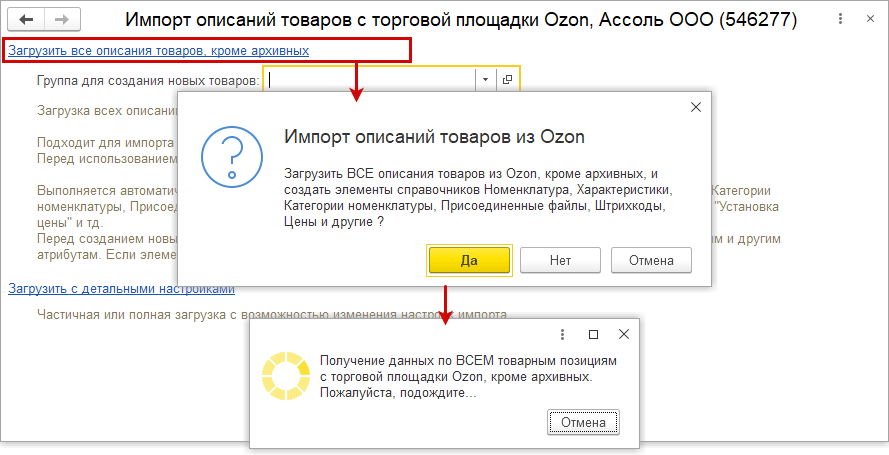The image size is (889, 455).
Task: Open the main window's three-dot menu
Action: click(x=840, y=19)
